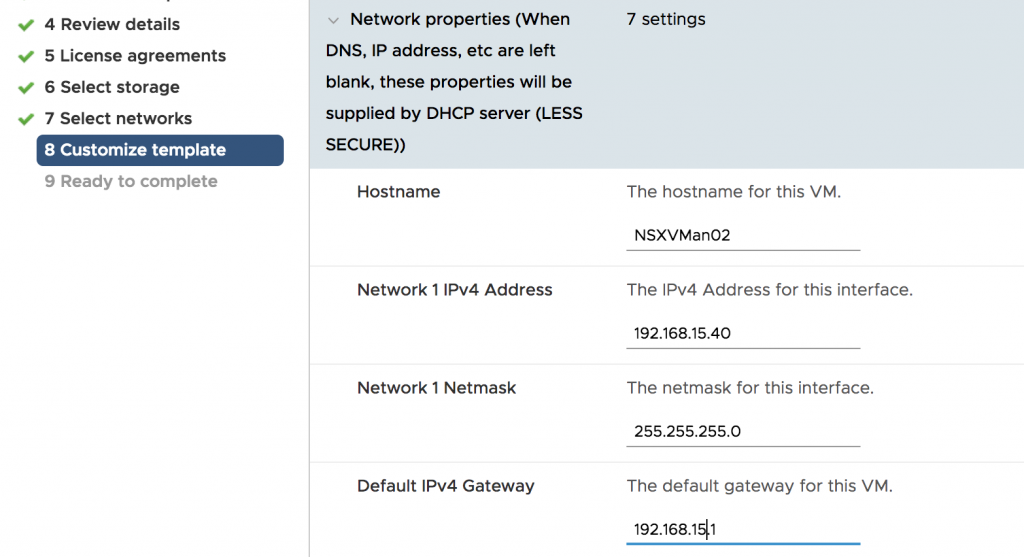Click the checkmark beside Select storage
Image resolution: width=1024 pixels, height=557 pixels.
pyautogui.click(x=26, y=88)
